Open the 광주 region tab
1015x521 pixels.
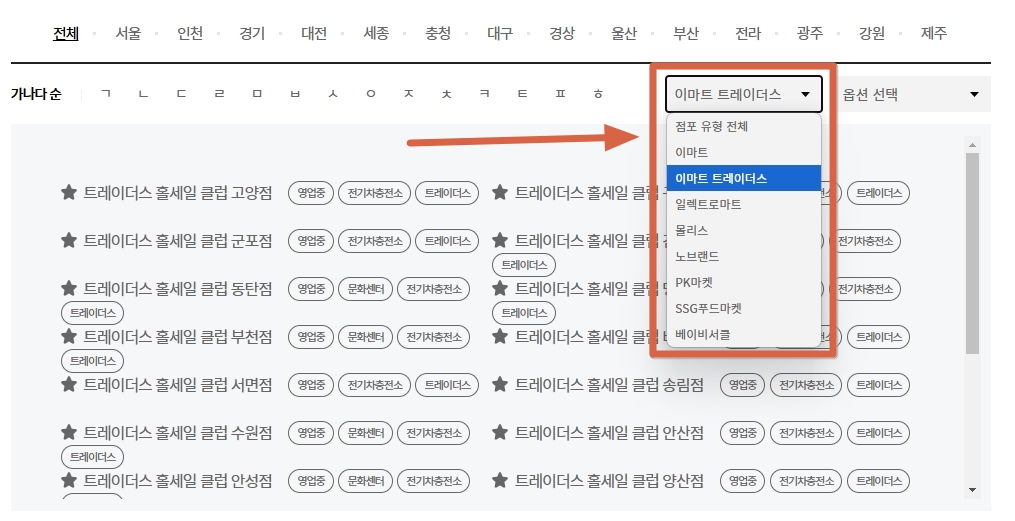click(x=810, y=32)
